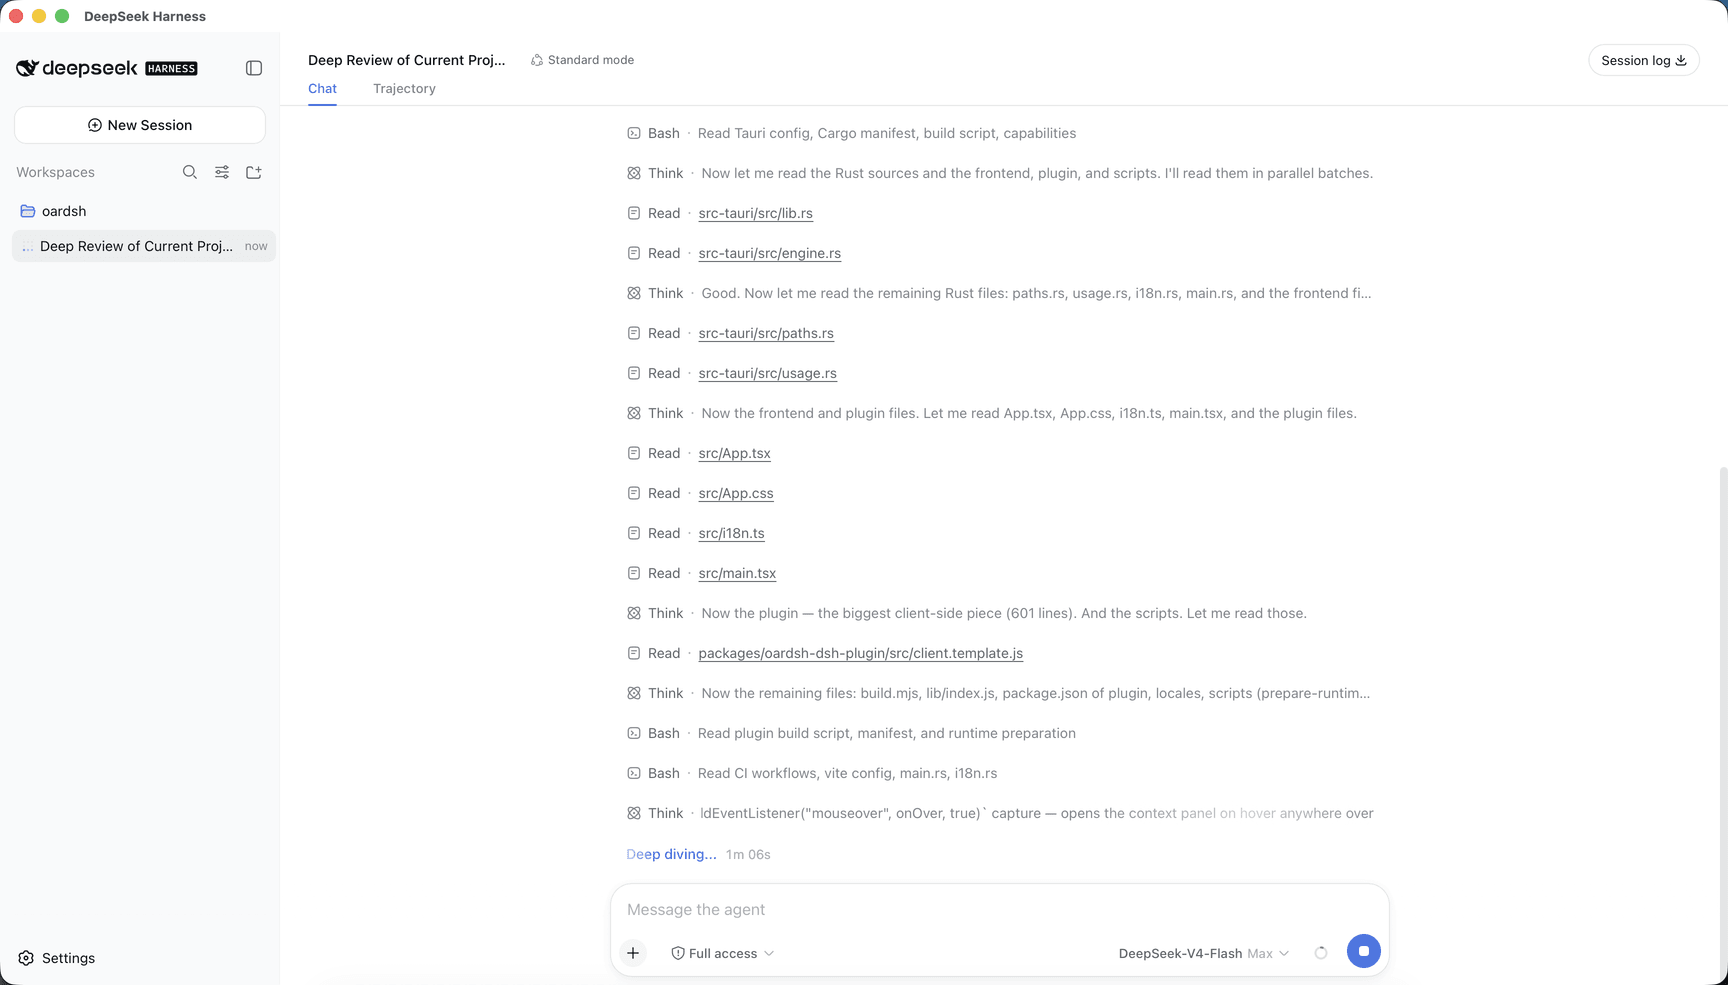Image resolution: width=1728 pixels, height=985 pixels.
Task: Click Think icon for parallel batches step
Action: pyautogui.click(x=634, y=173)
